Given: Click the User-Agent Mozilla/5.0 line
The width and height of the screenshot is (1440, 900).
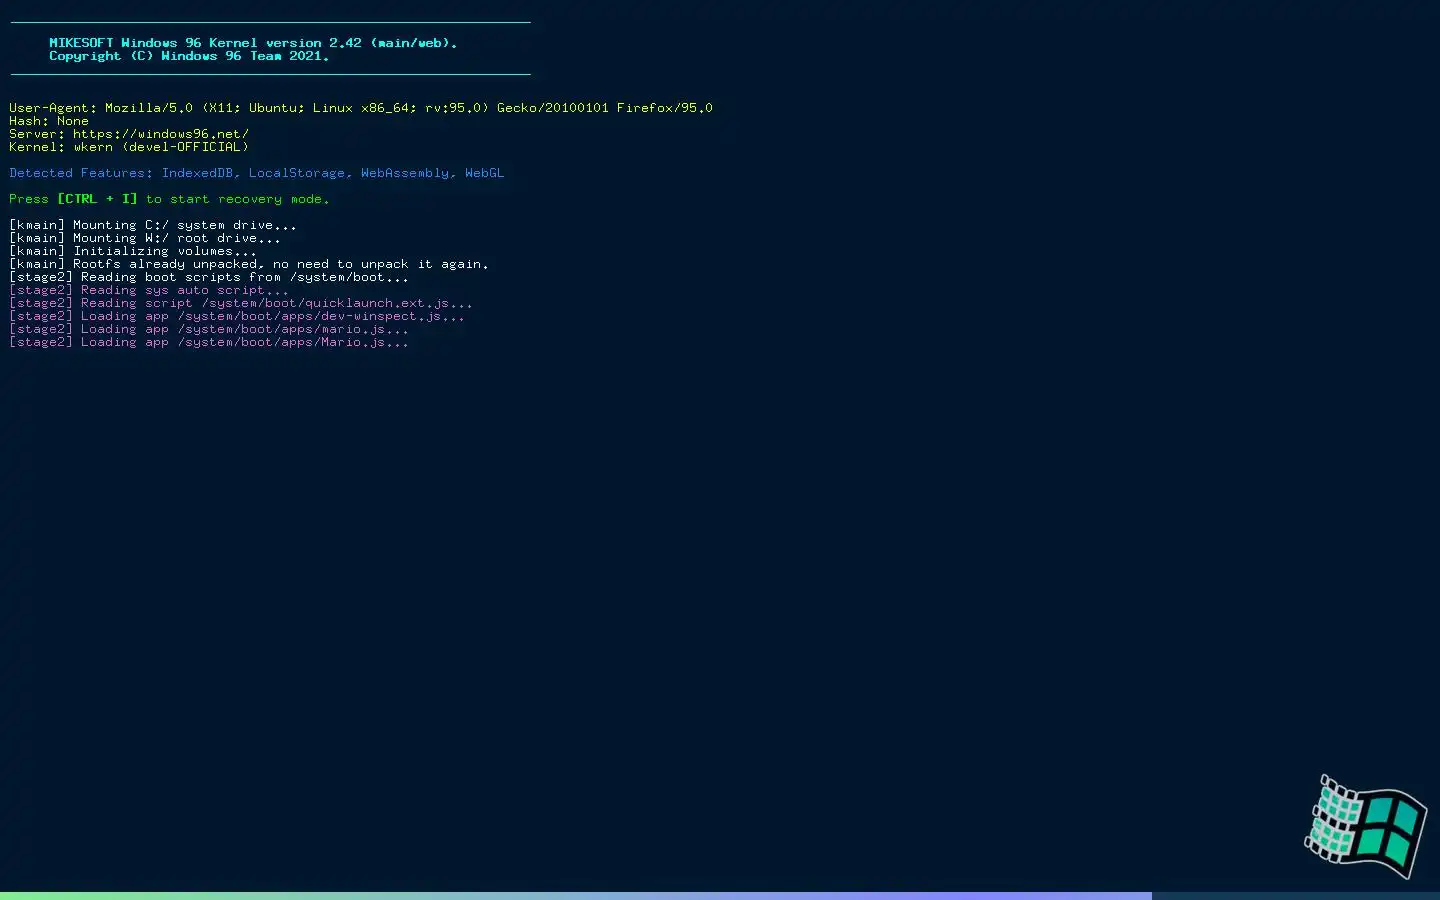Looking at the screenshot, I should point(361,108).
